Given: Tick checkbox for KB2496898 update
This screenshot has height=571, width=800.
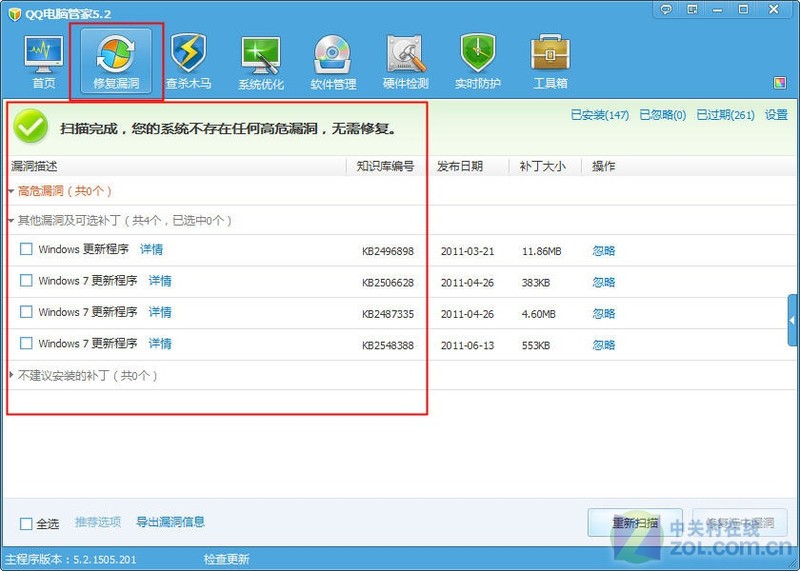Looking at the screenshot, I should [26, 249].
